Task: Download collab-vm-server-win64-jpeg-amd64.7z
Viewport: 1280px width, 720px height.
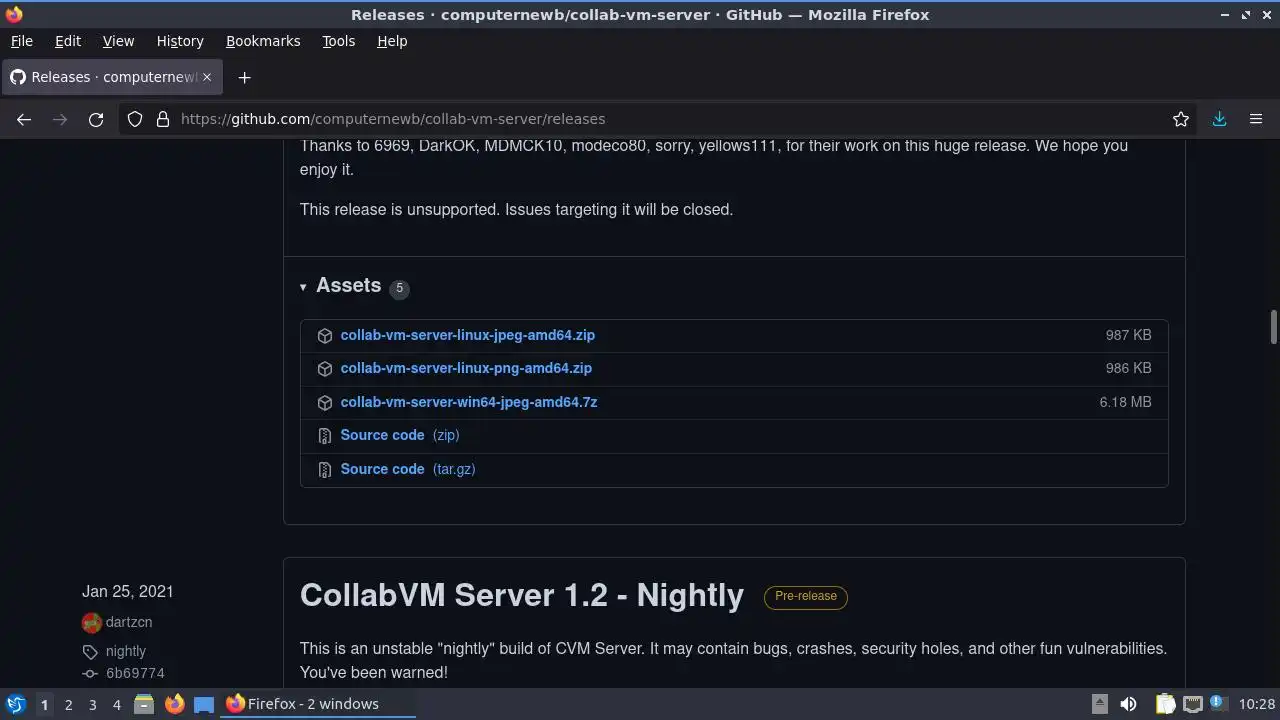Action: pos(469,402)
